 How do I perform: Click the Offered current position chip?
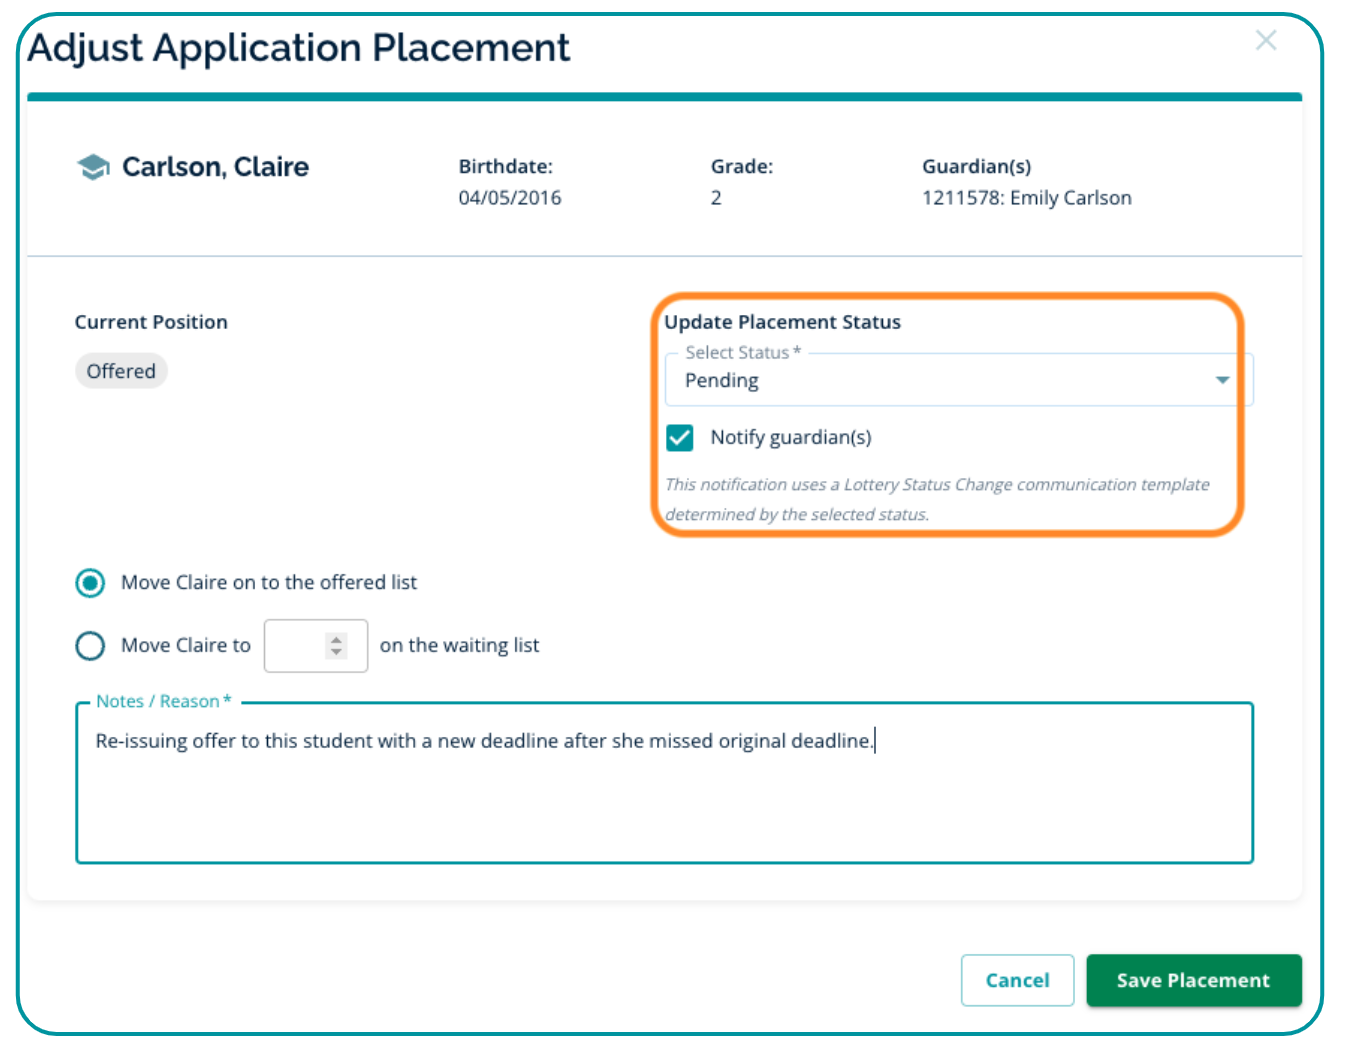(x=121, y=371)
